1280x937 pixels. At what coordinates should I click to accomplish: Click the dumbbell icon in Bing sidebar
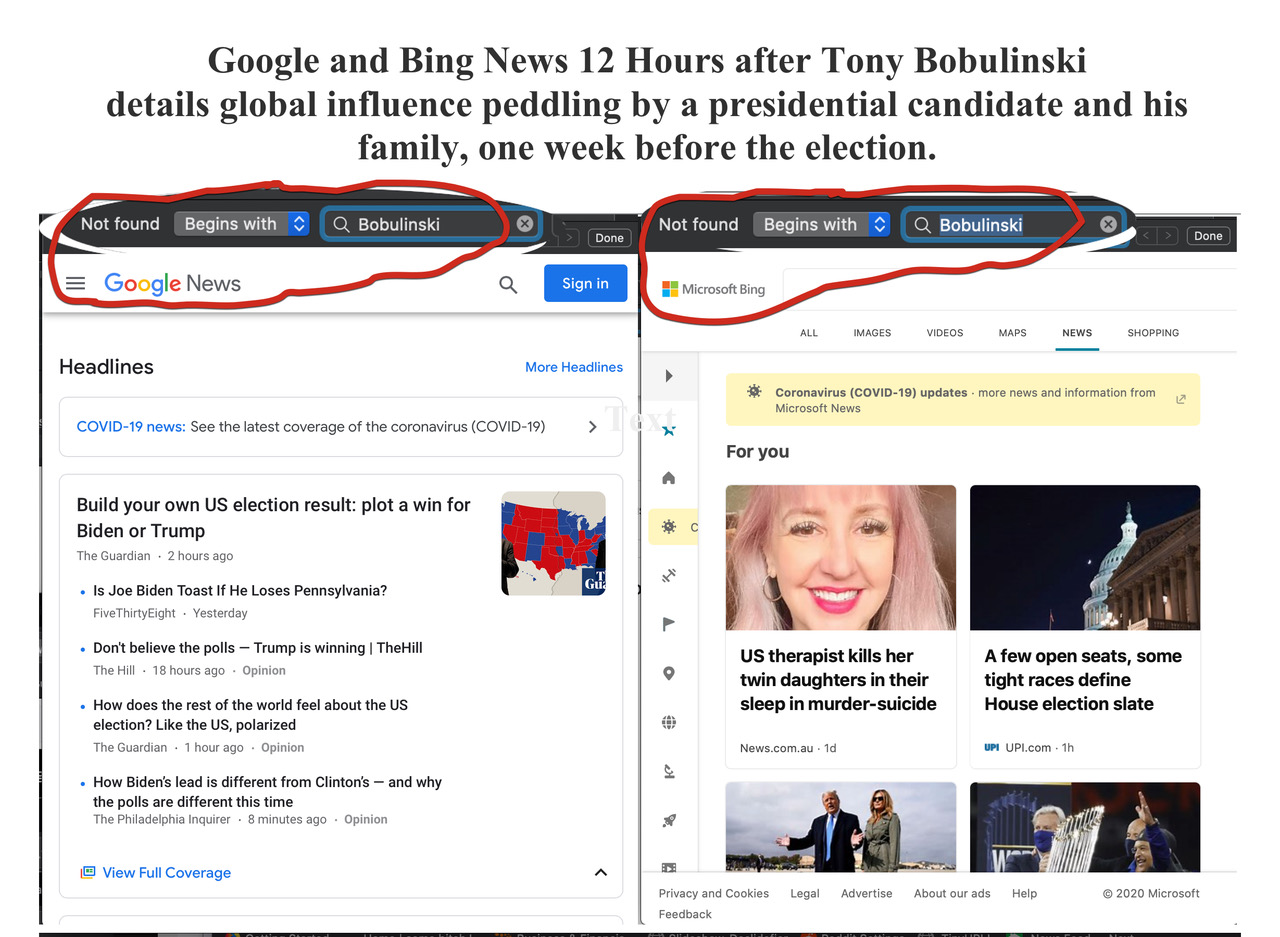(669, 576)
